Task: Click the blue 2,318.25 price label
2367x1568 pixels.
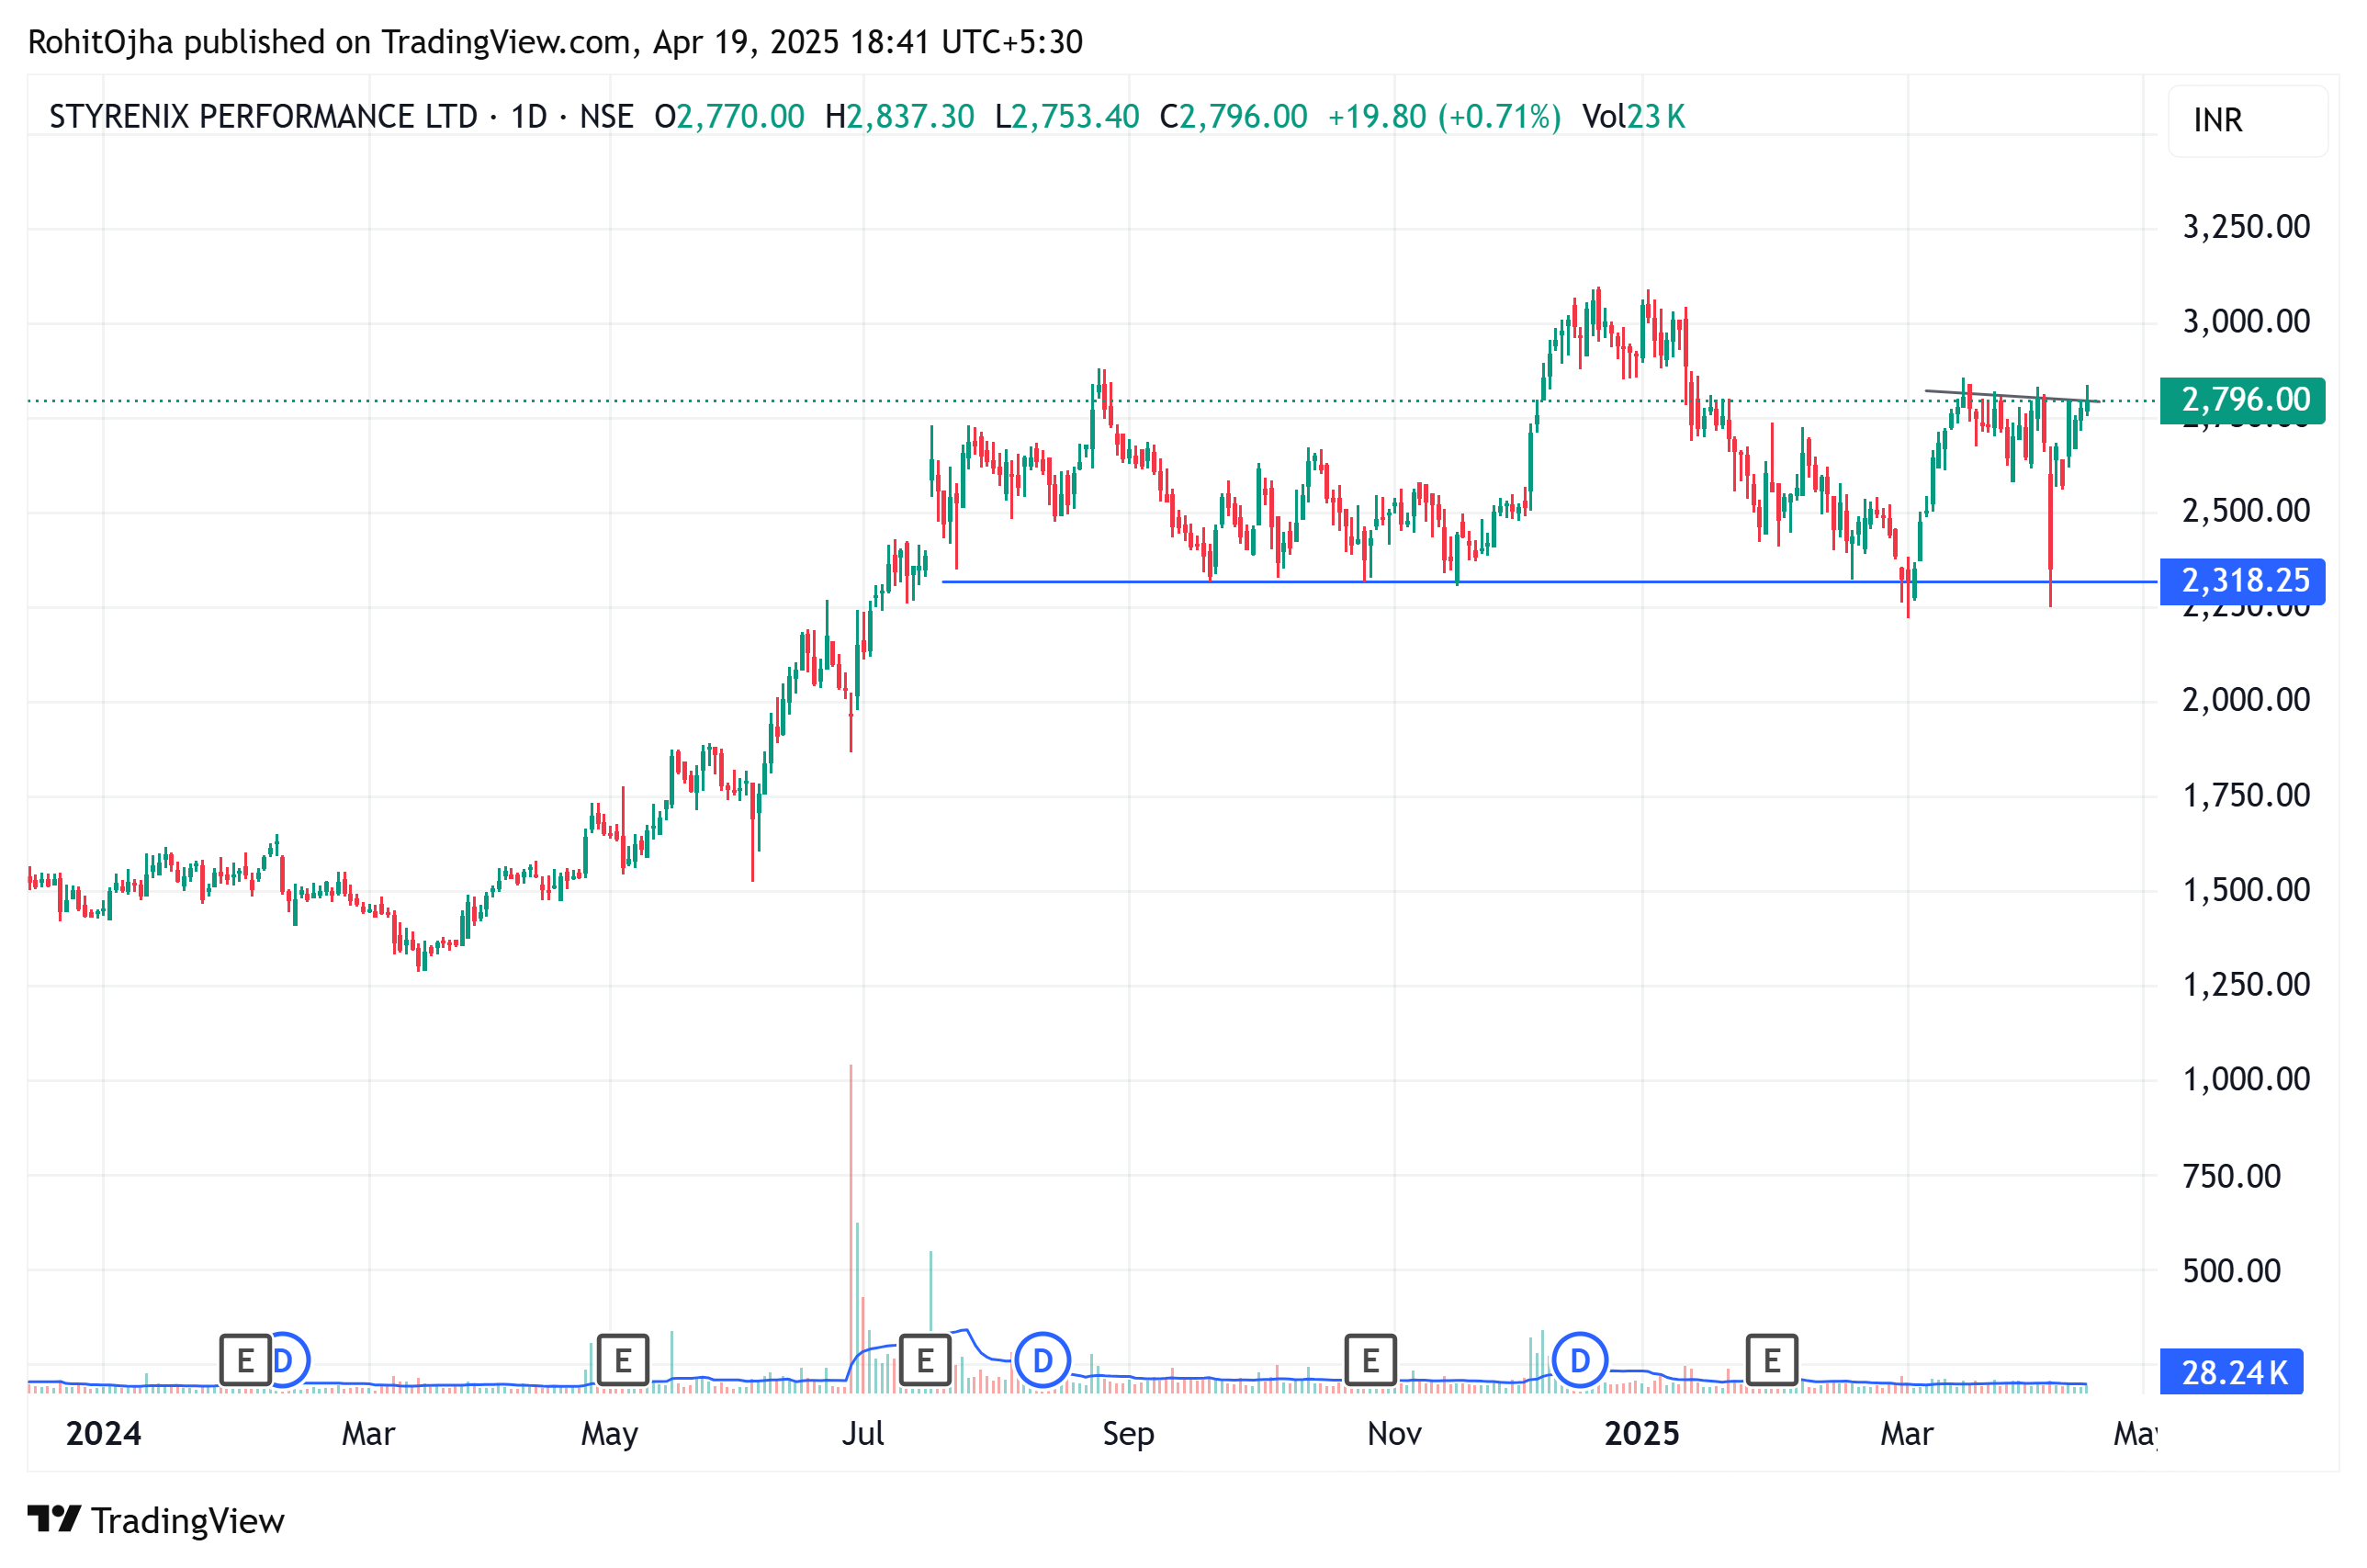Action: [2241, 581]
